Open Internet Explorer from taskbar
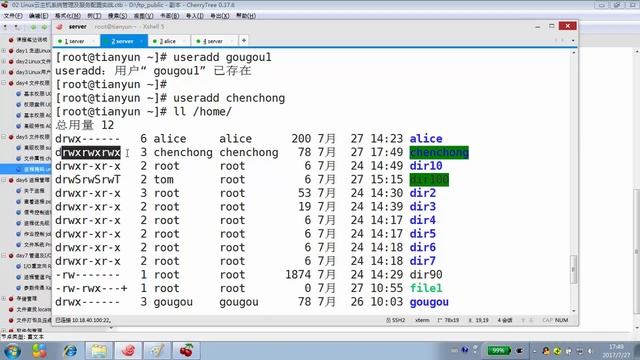The image size is (640, 360). pyautogui.click(x=70, y=351)
